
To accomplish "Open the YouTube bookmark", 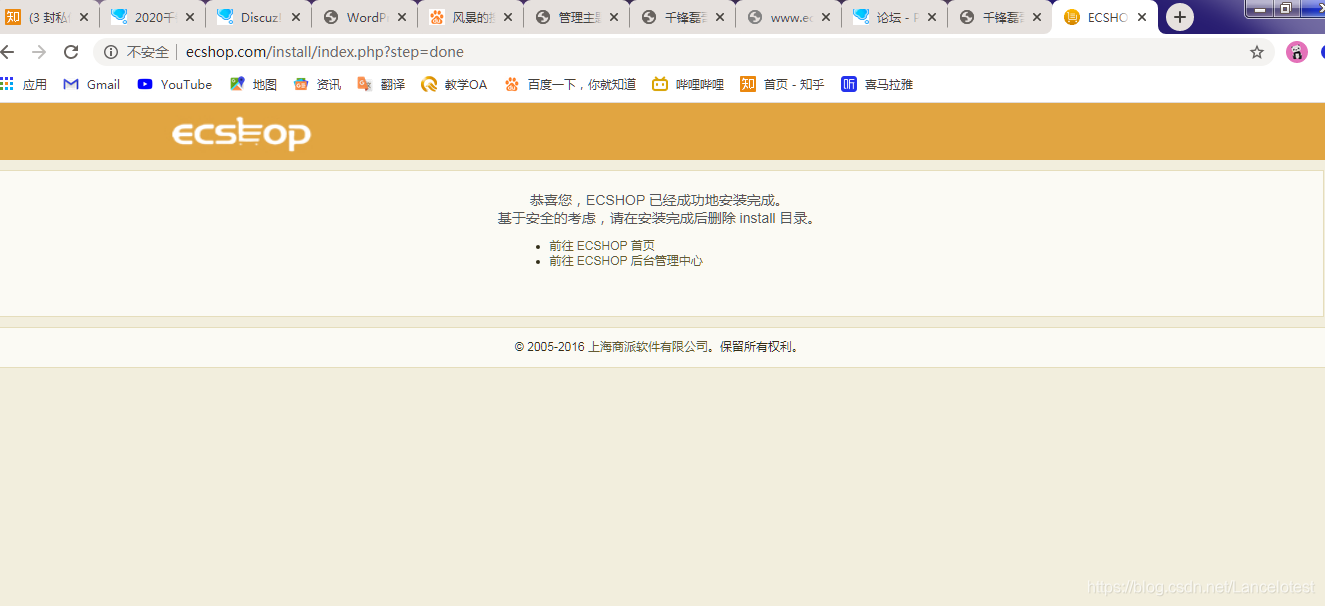I will click(x=175, y=85).
